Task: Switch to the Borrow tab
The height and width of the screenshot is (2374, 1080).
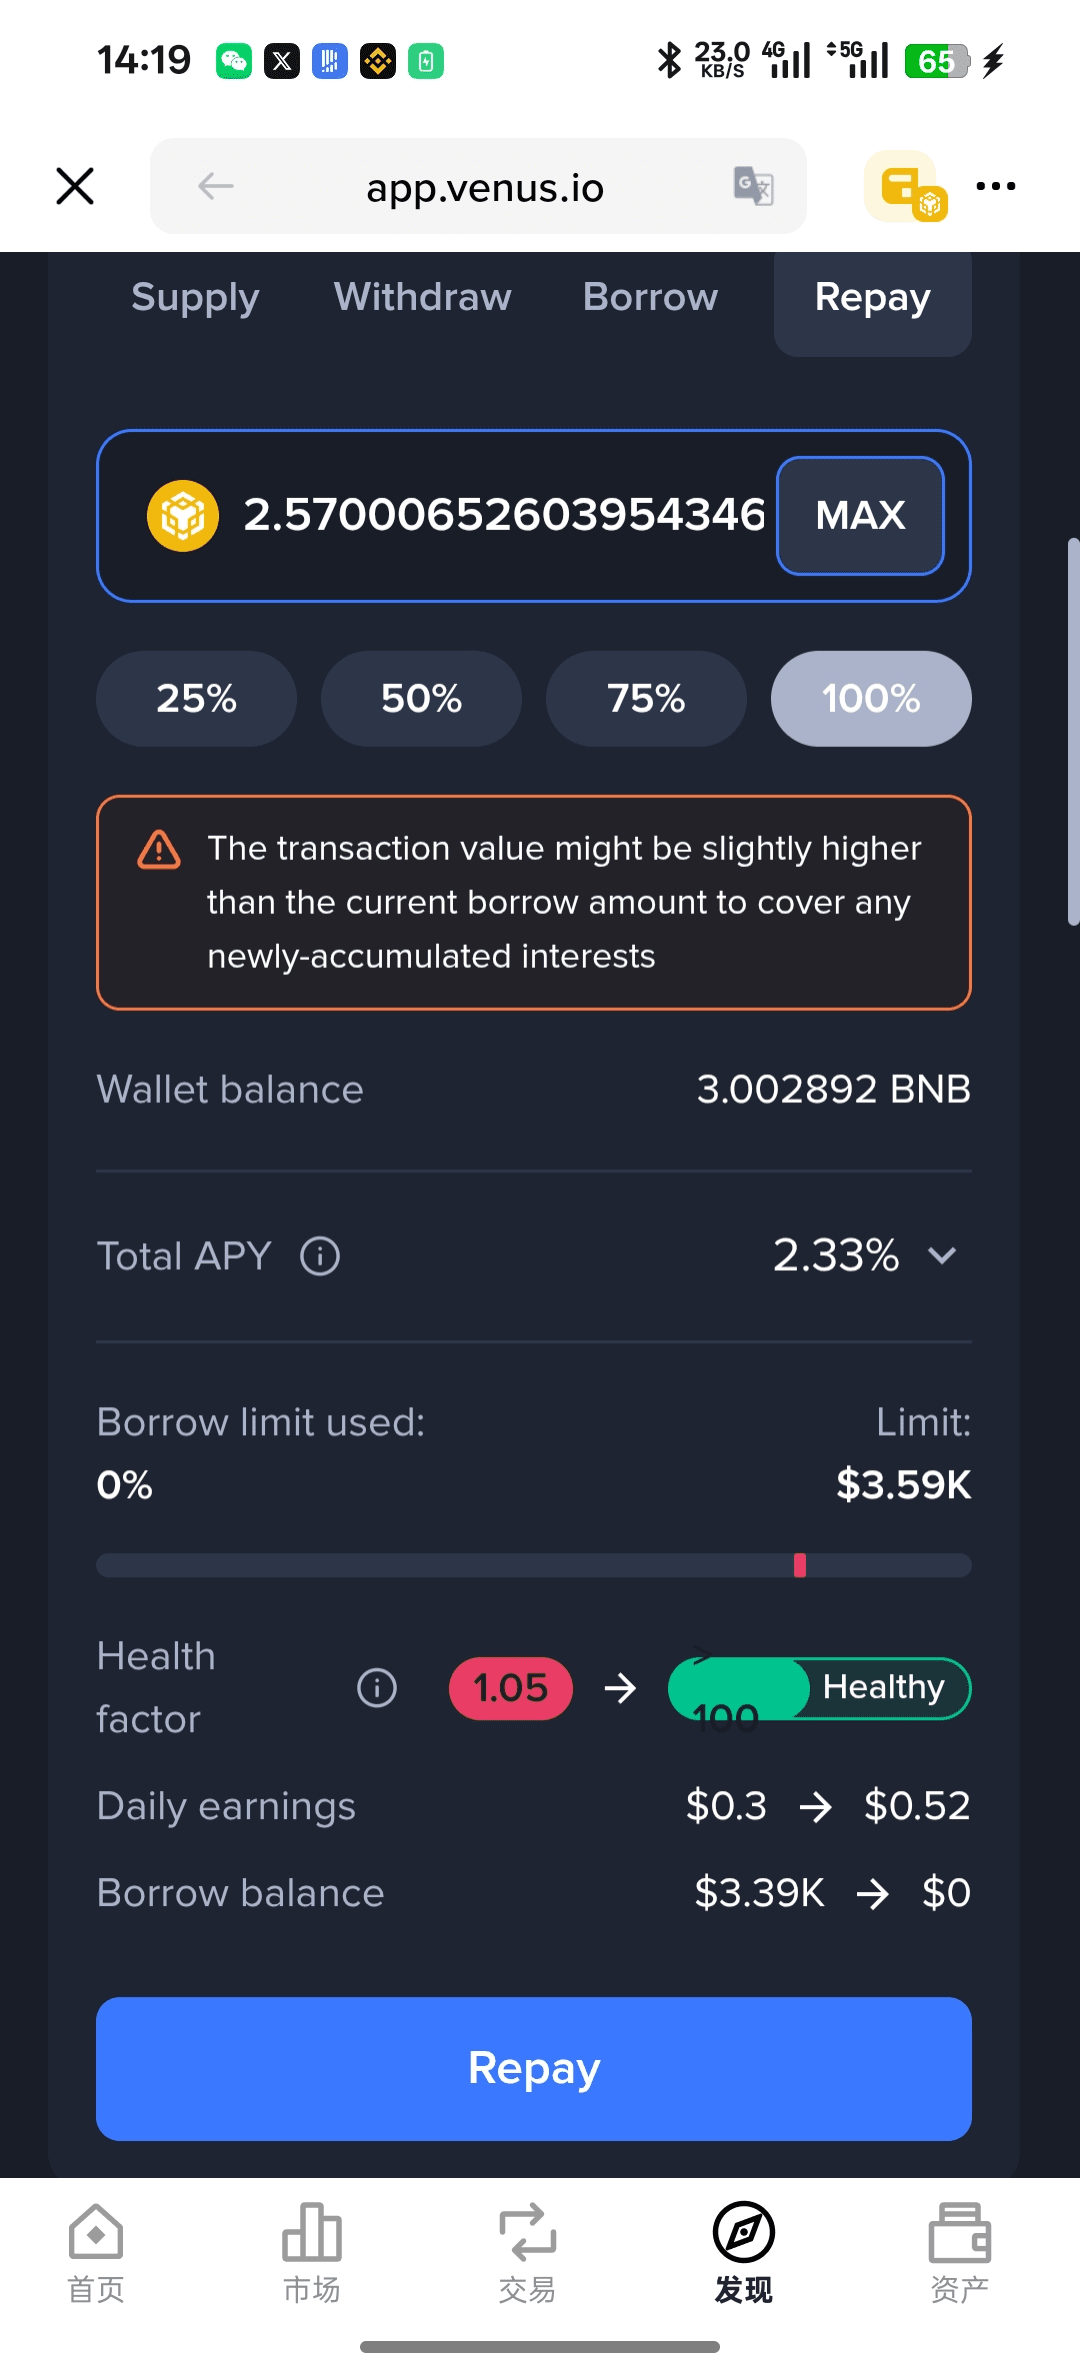Action: [650, 297]
